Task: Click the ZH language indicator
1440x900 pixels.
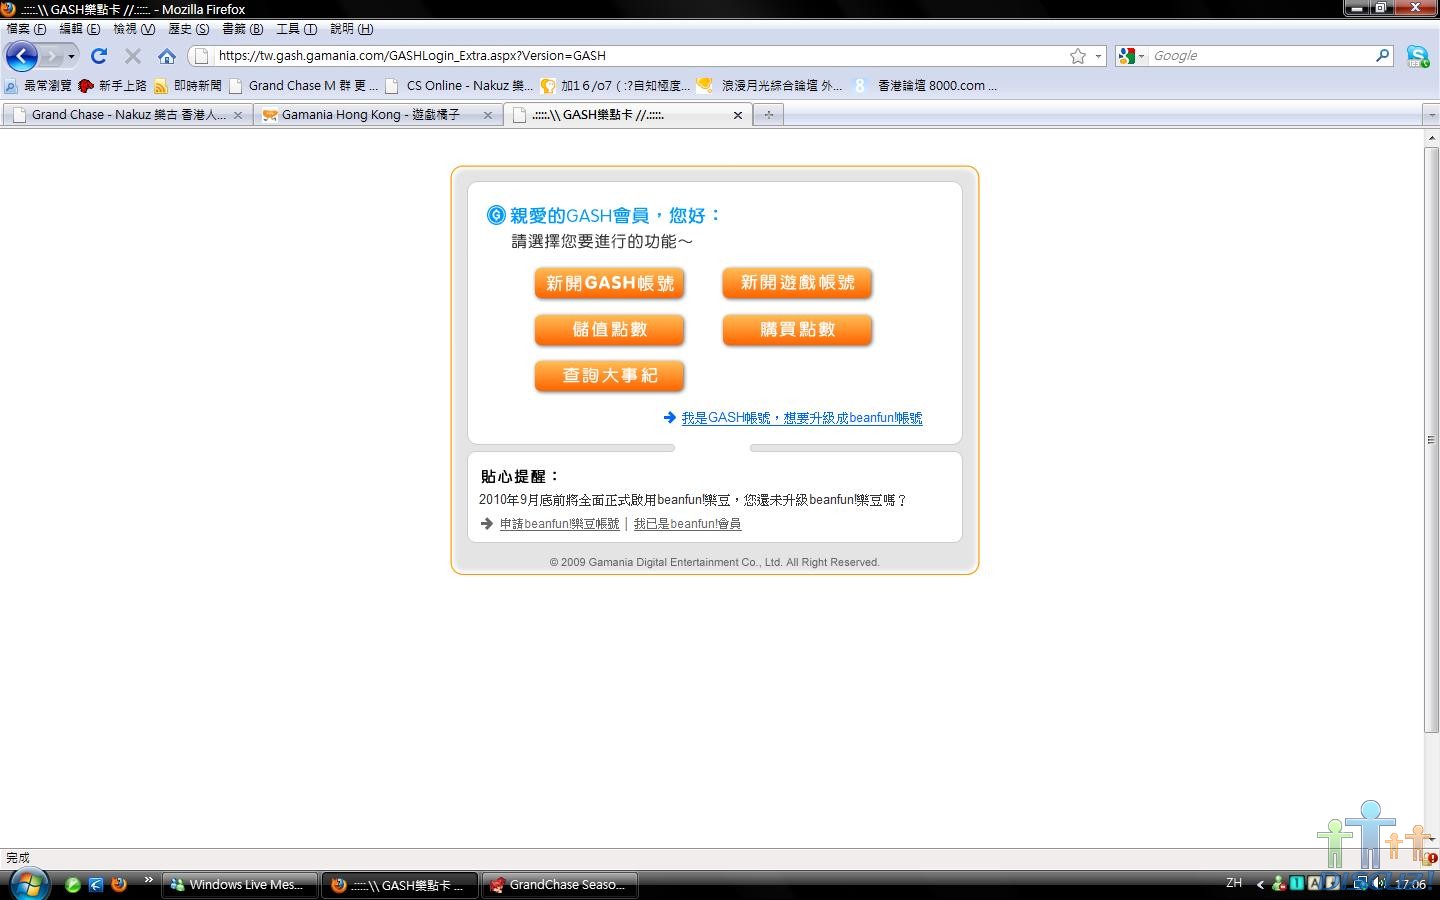Action: click(1234, 884)
